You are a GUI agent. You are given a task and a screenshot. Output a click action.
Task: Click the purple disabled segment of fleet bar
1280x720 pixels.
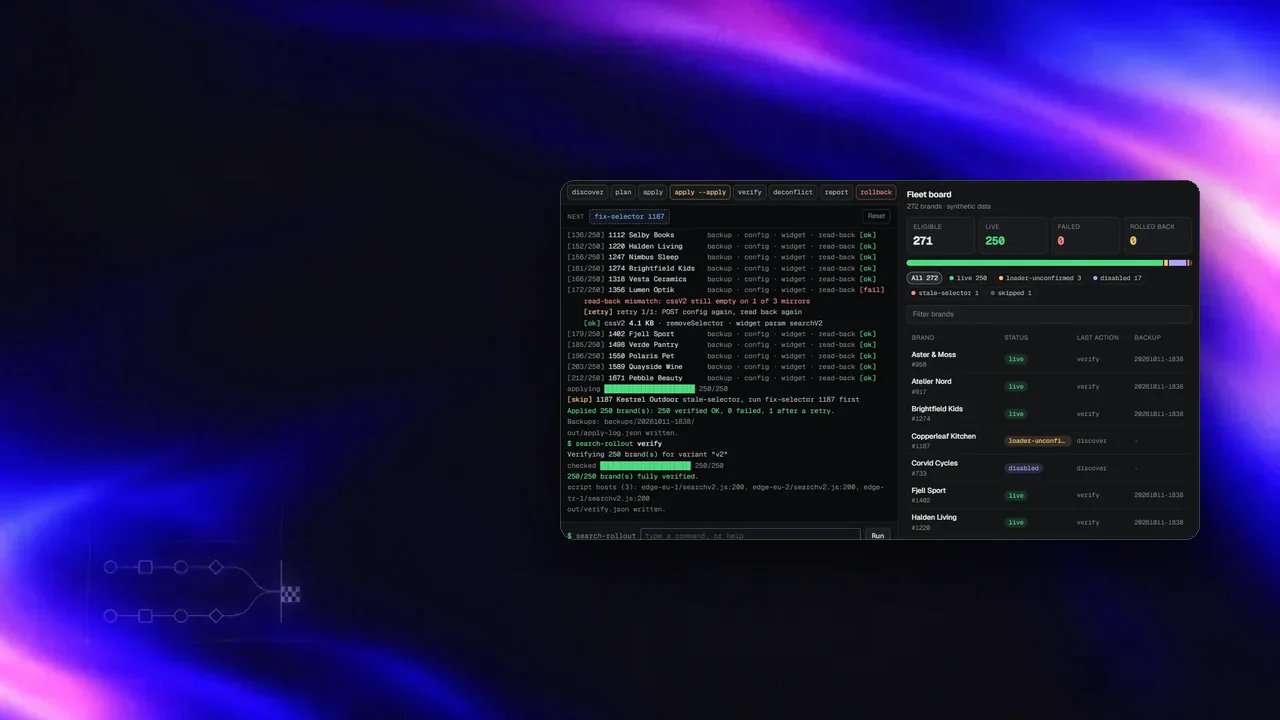(1177, 263)
